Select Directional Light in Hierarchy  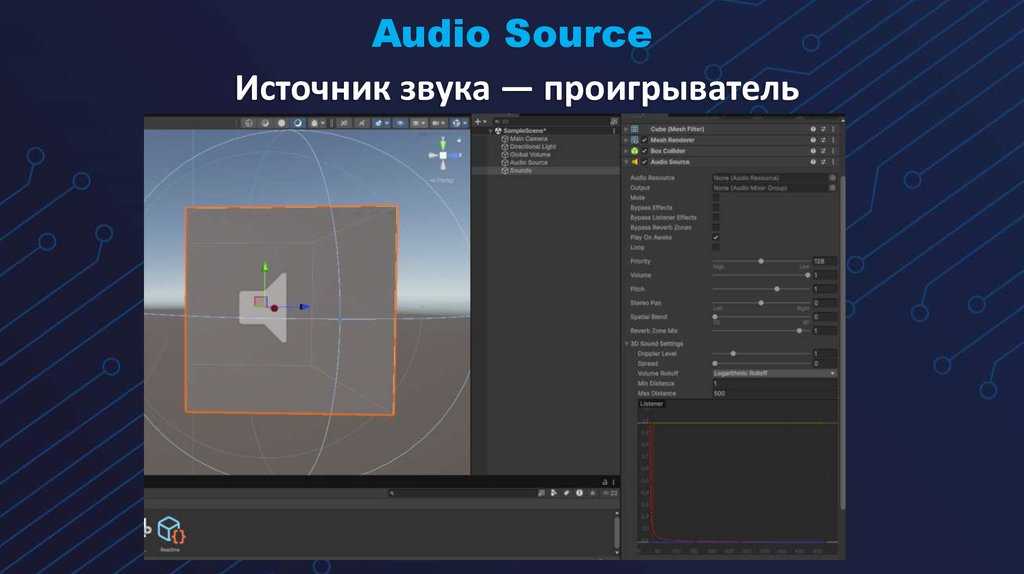tap(532, 146)
